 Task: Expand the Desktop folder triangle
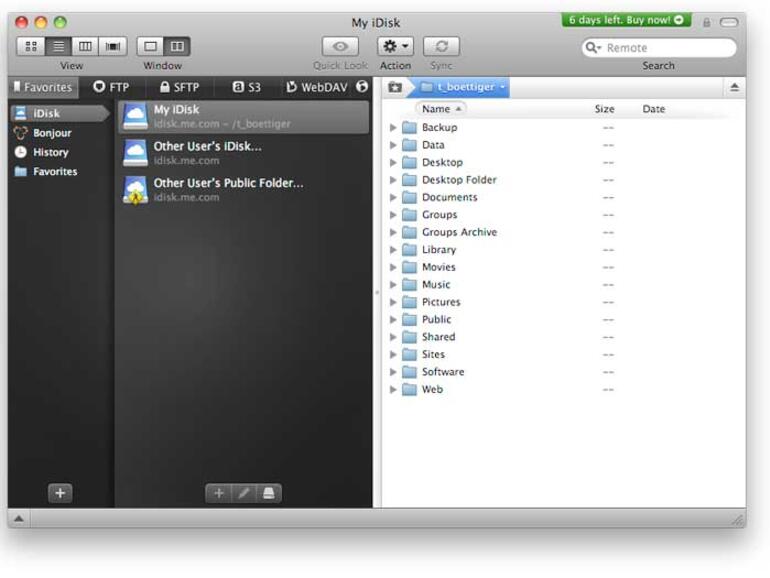393,163
